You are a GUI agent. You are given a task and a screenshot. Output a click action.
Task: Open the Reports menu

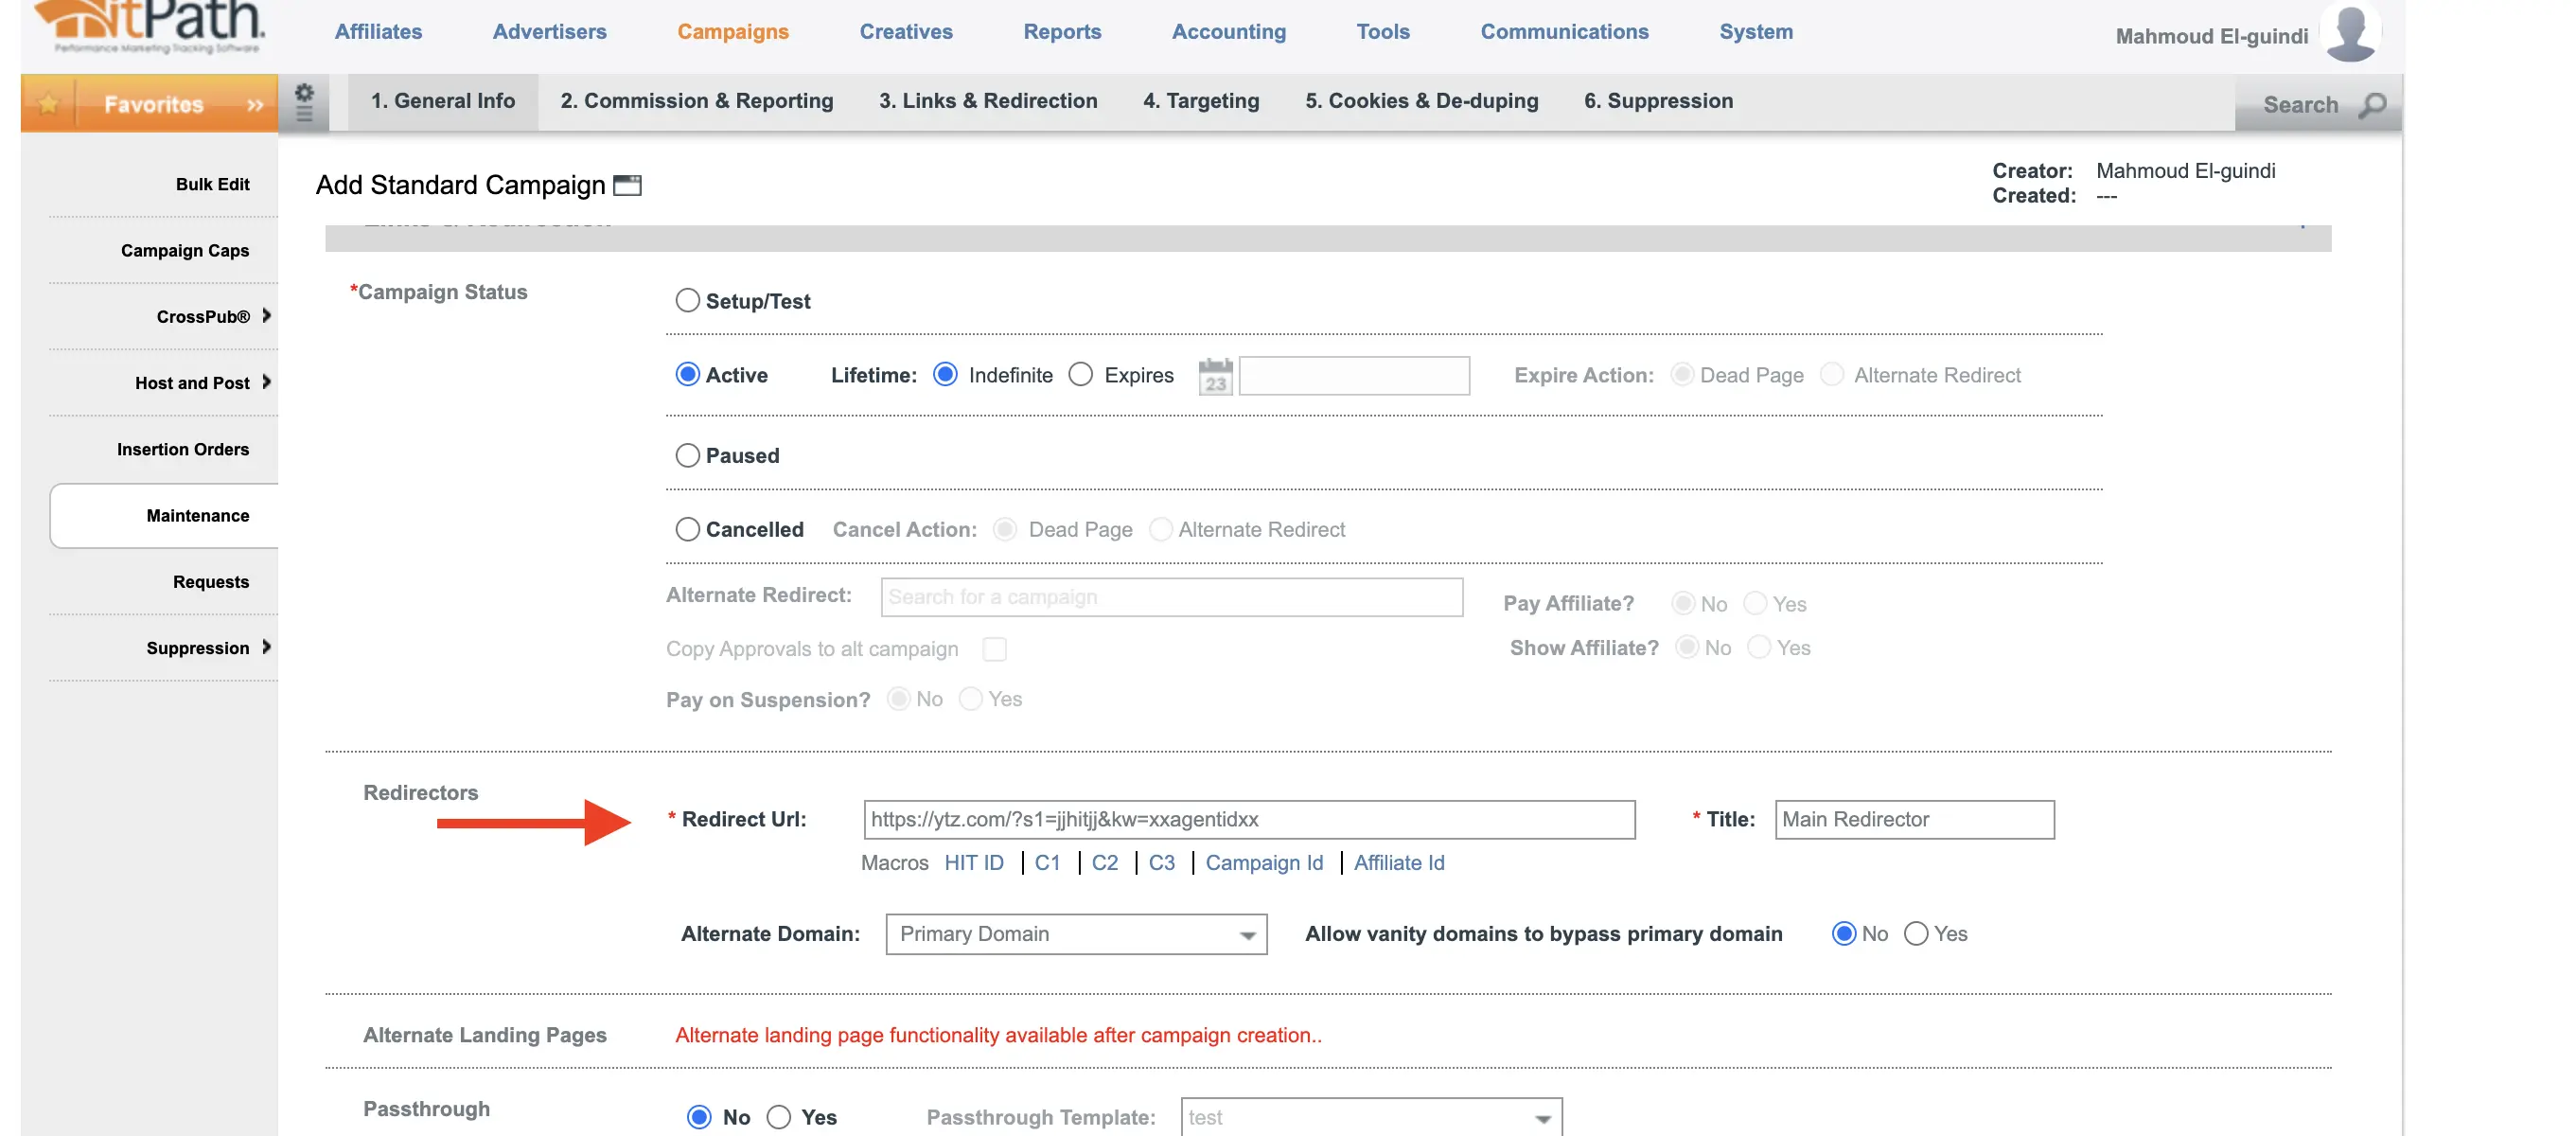pyautogui.click(x=1061, y=32)
